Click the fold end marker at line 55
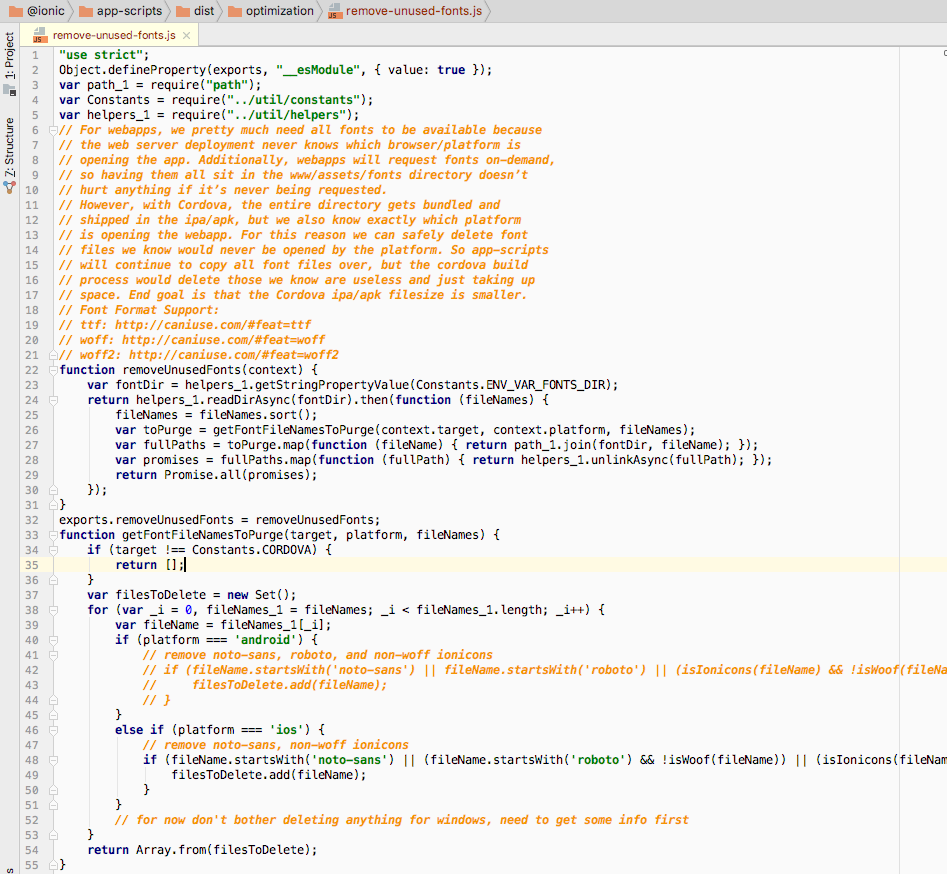 pos(53,865)
